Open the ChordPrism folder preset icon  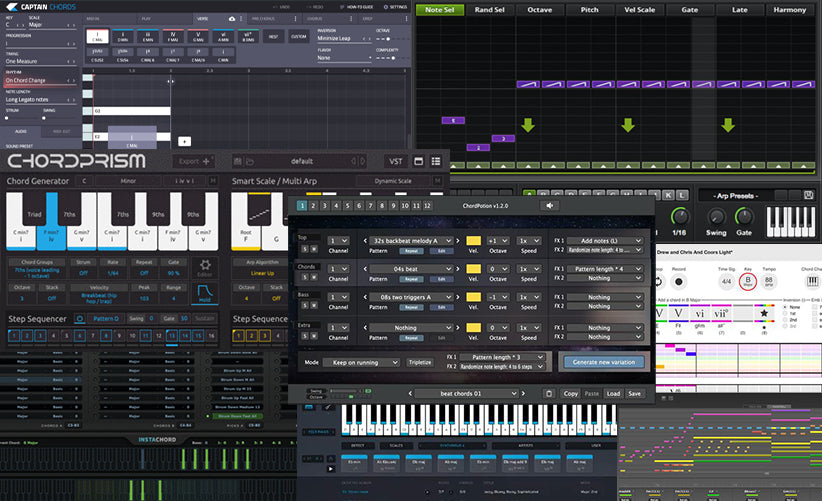[x=250, y=161]
